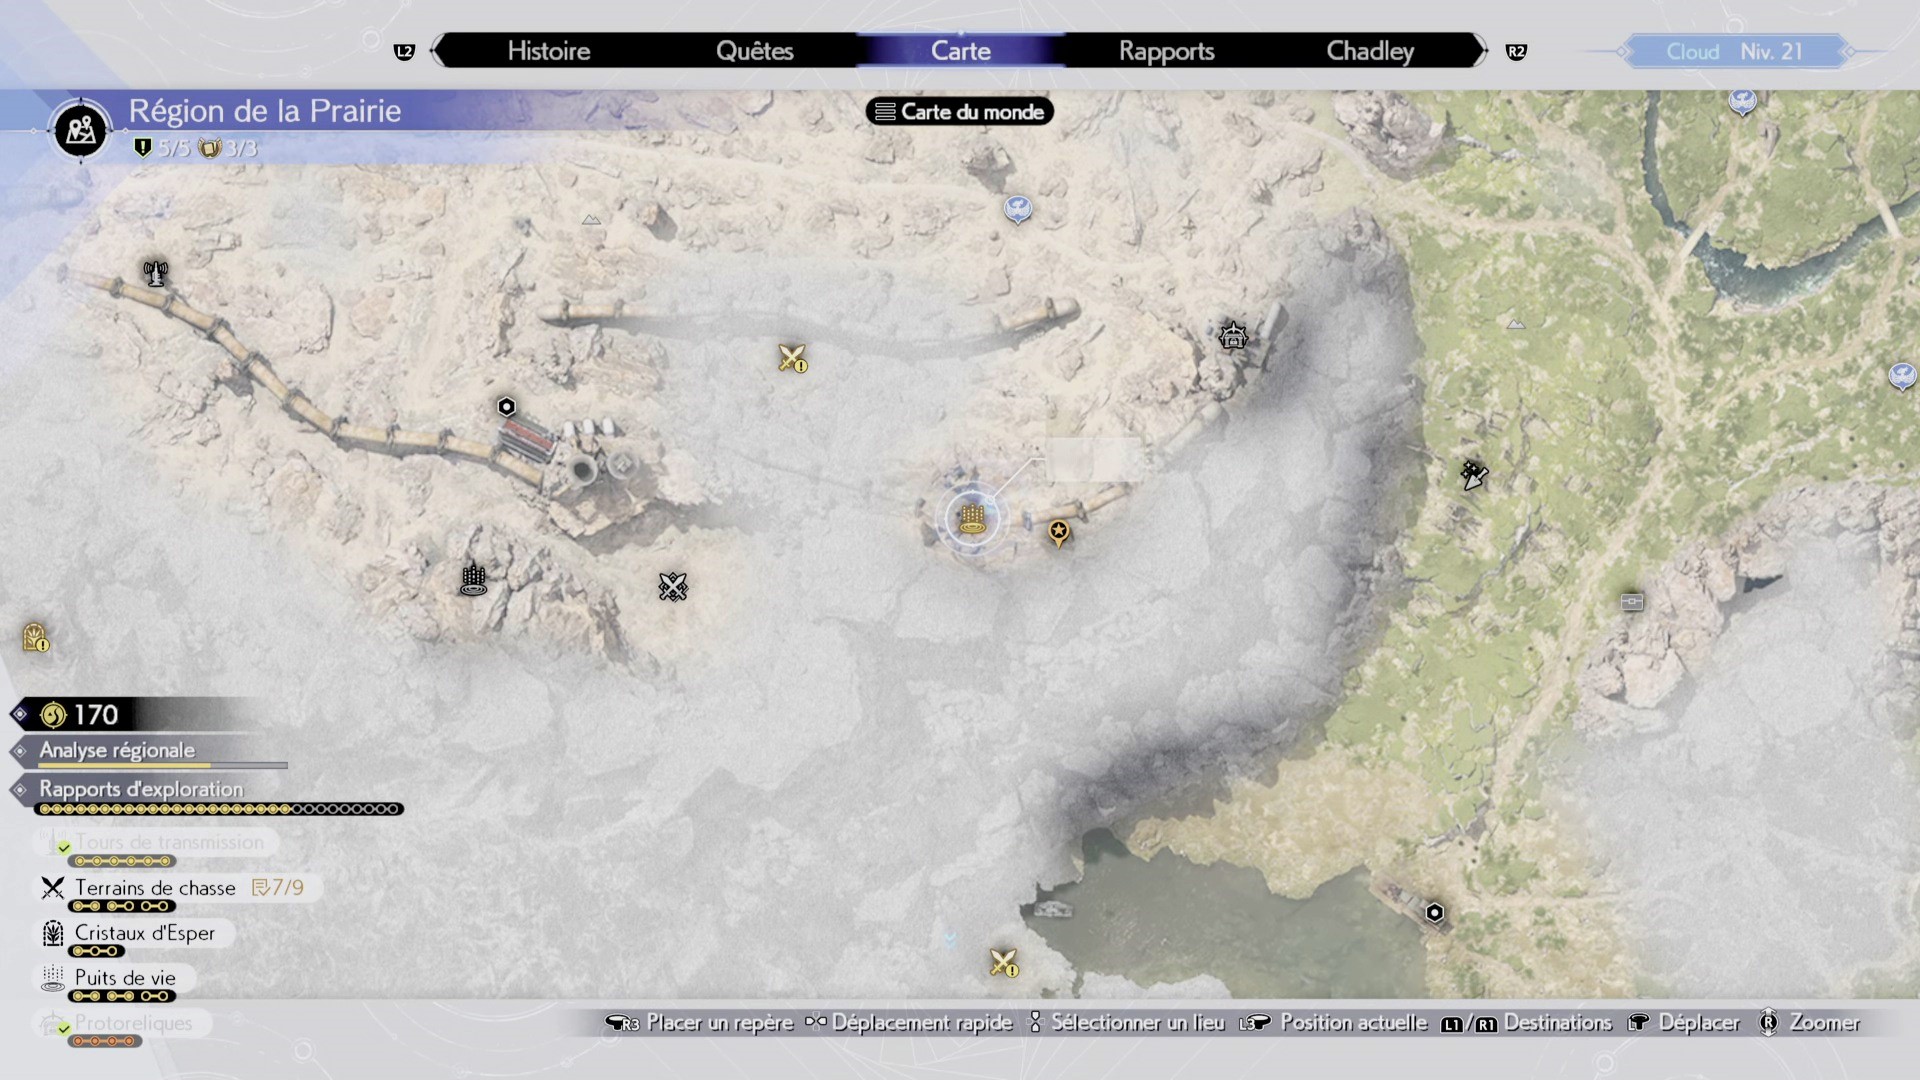
Task: Click the ruins settlement icon in the upper right
Action: [1233, 335]
